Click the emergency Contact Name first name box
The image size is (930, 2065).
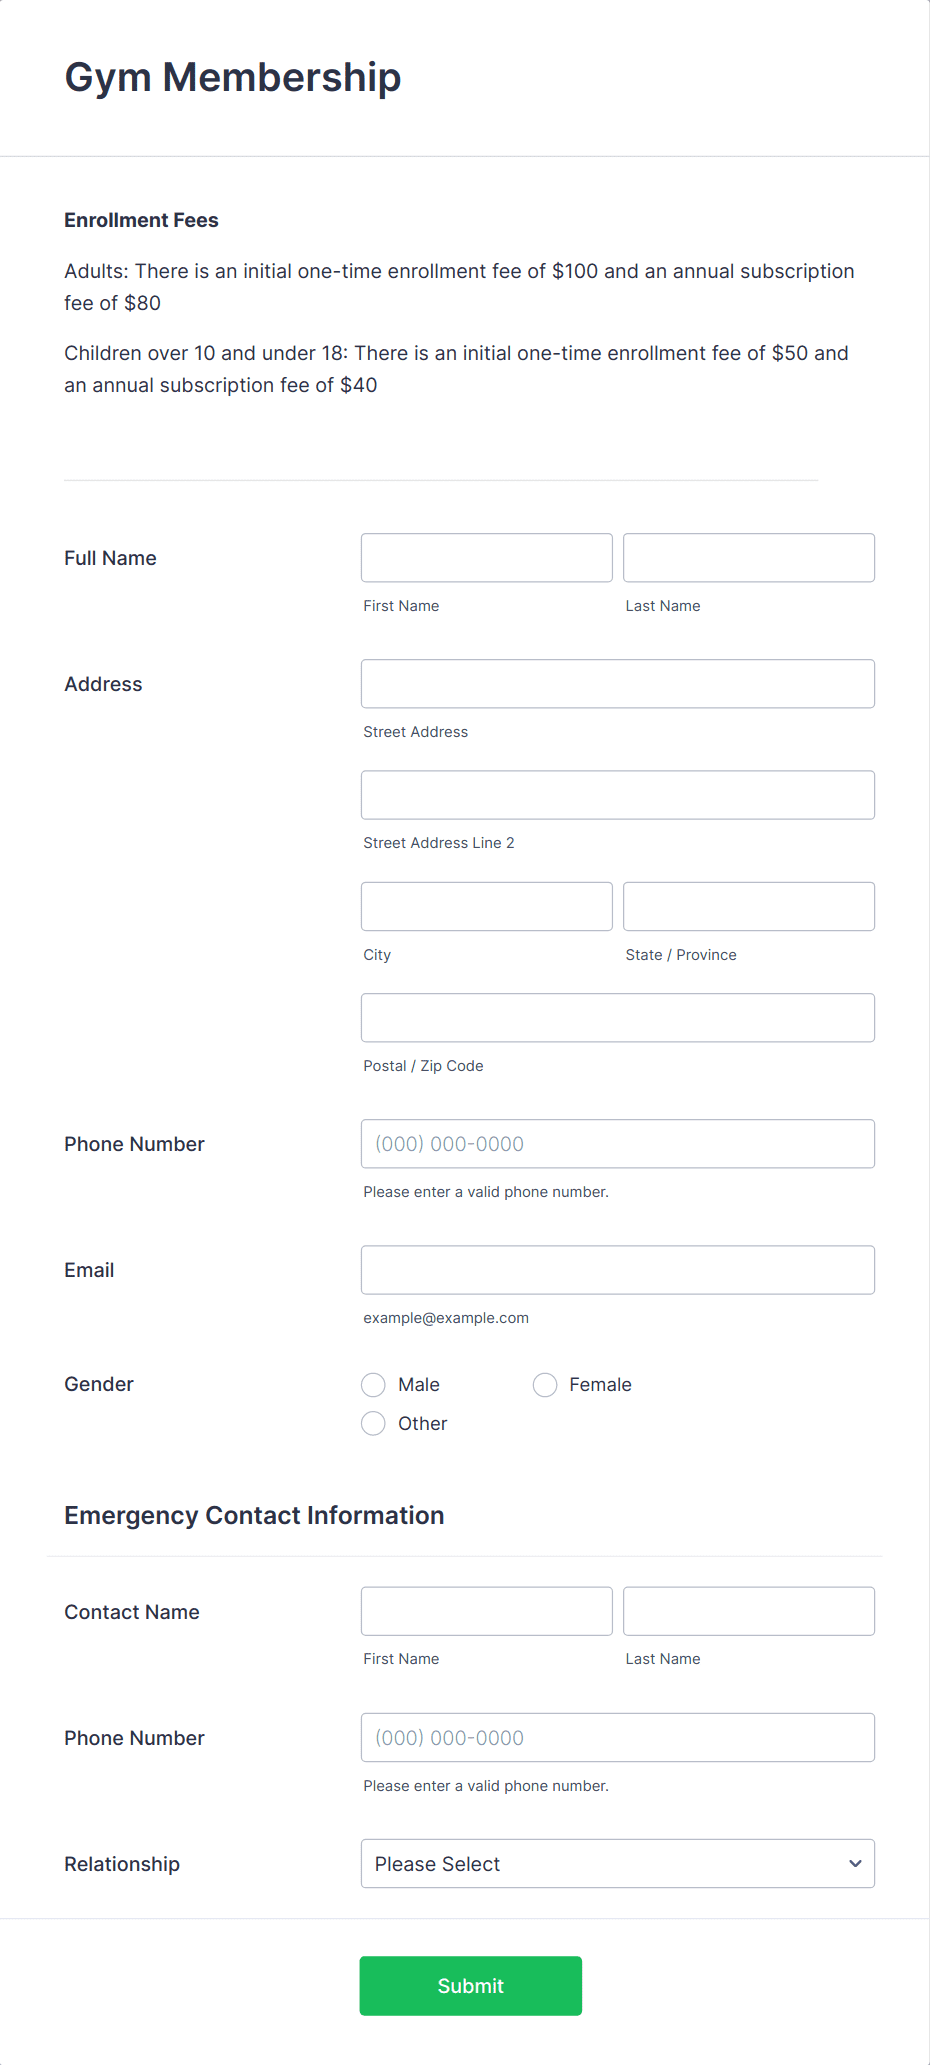pyautogui.click(x=486, y=1611)
